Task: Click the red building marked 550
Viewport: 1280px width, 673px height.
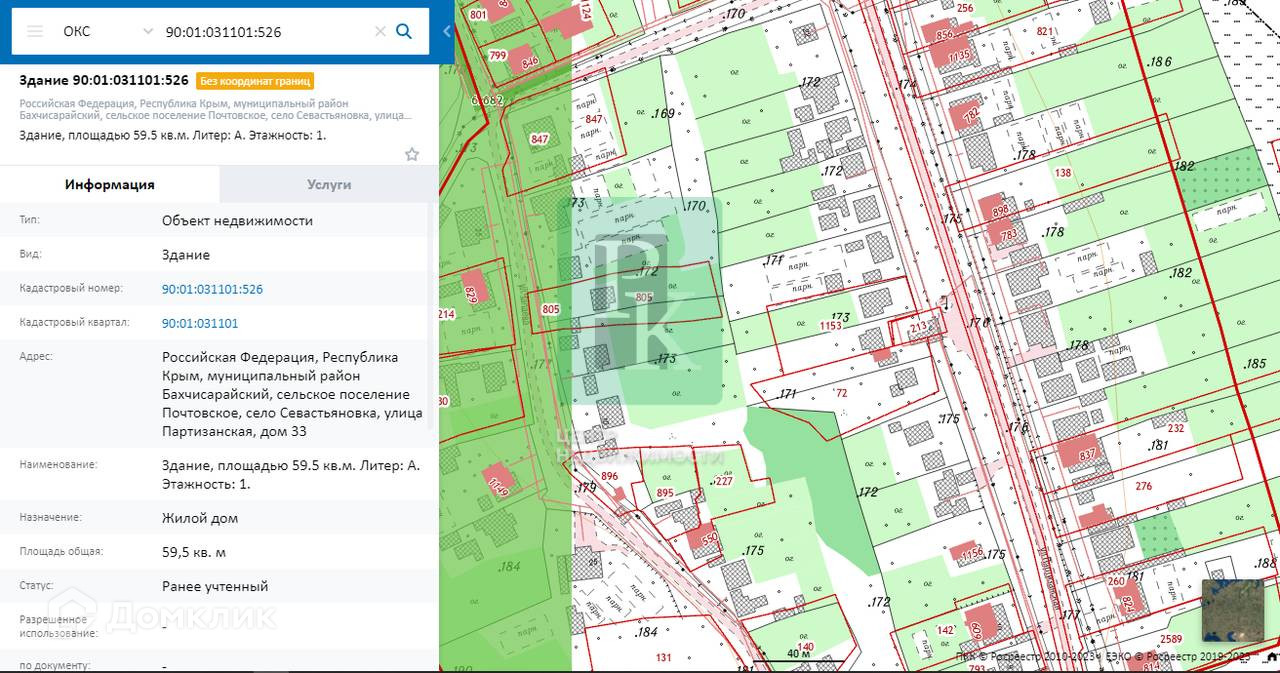Action: point(702,538)
